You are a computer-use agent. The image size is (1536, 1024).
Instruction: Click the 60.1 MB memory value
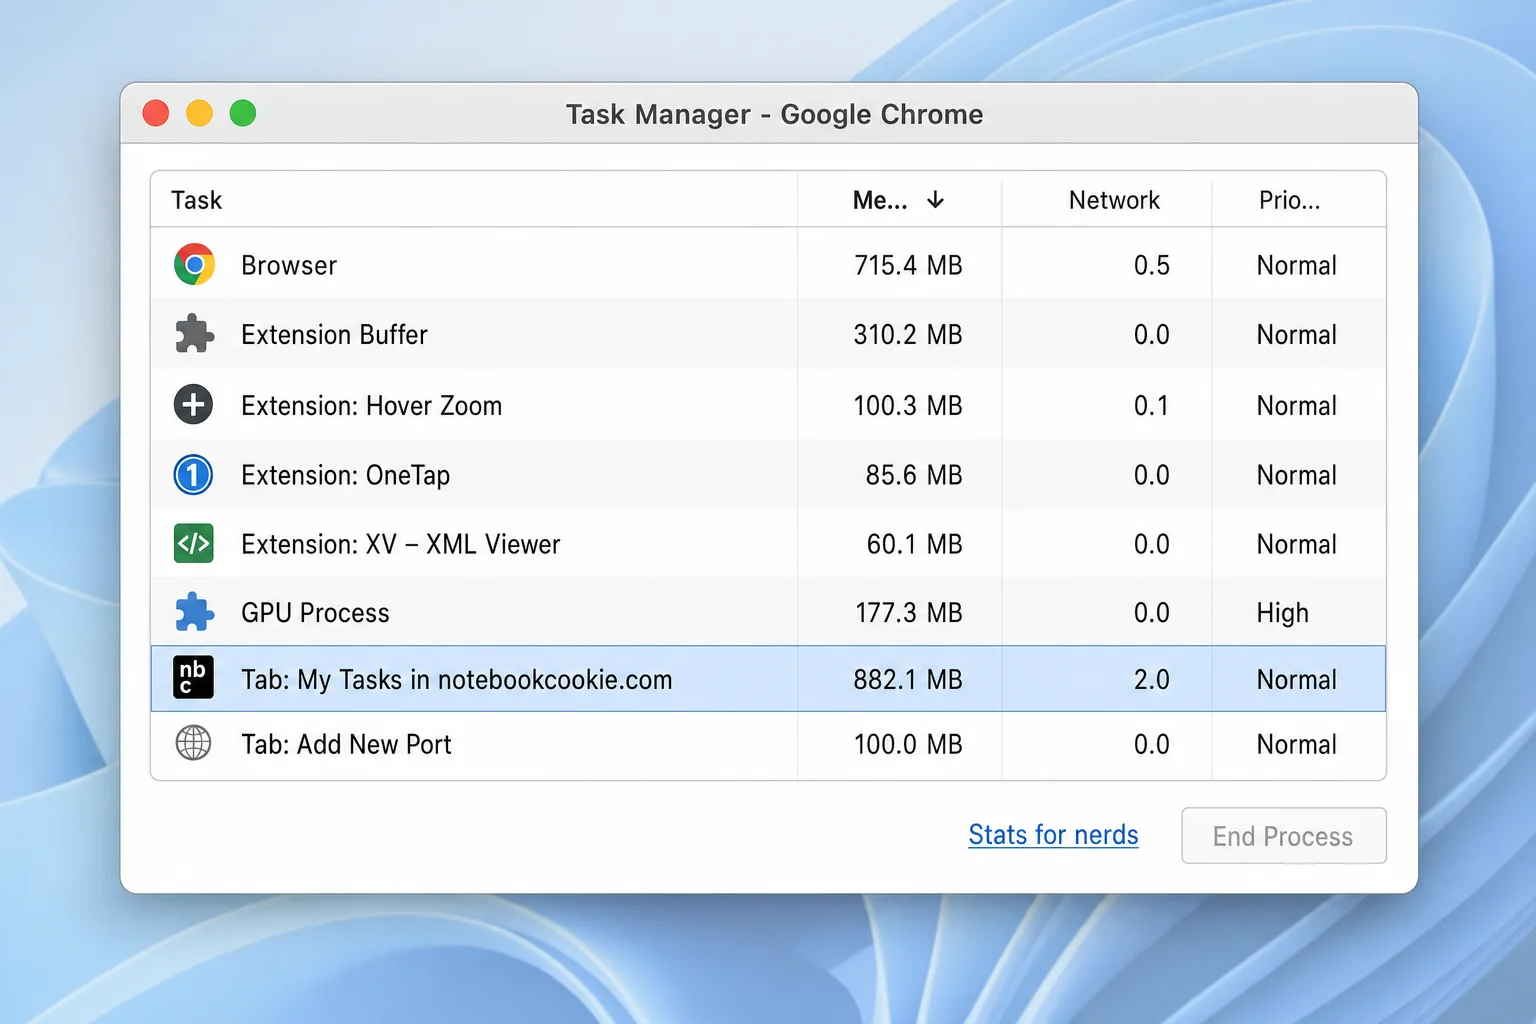pyautogui.click(x=914, y=544)
